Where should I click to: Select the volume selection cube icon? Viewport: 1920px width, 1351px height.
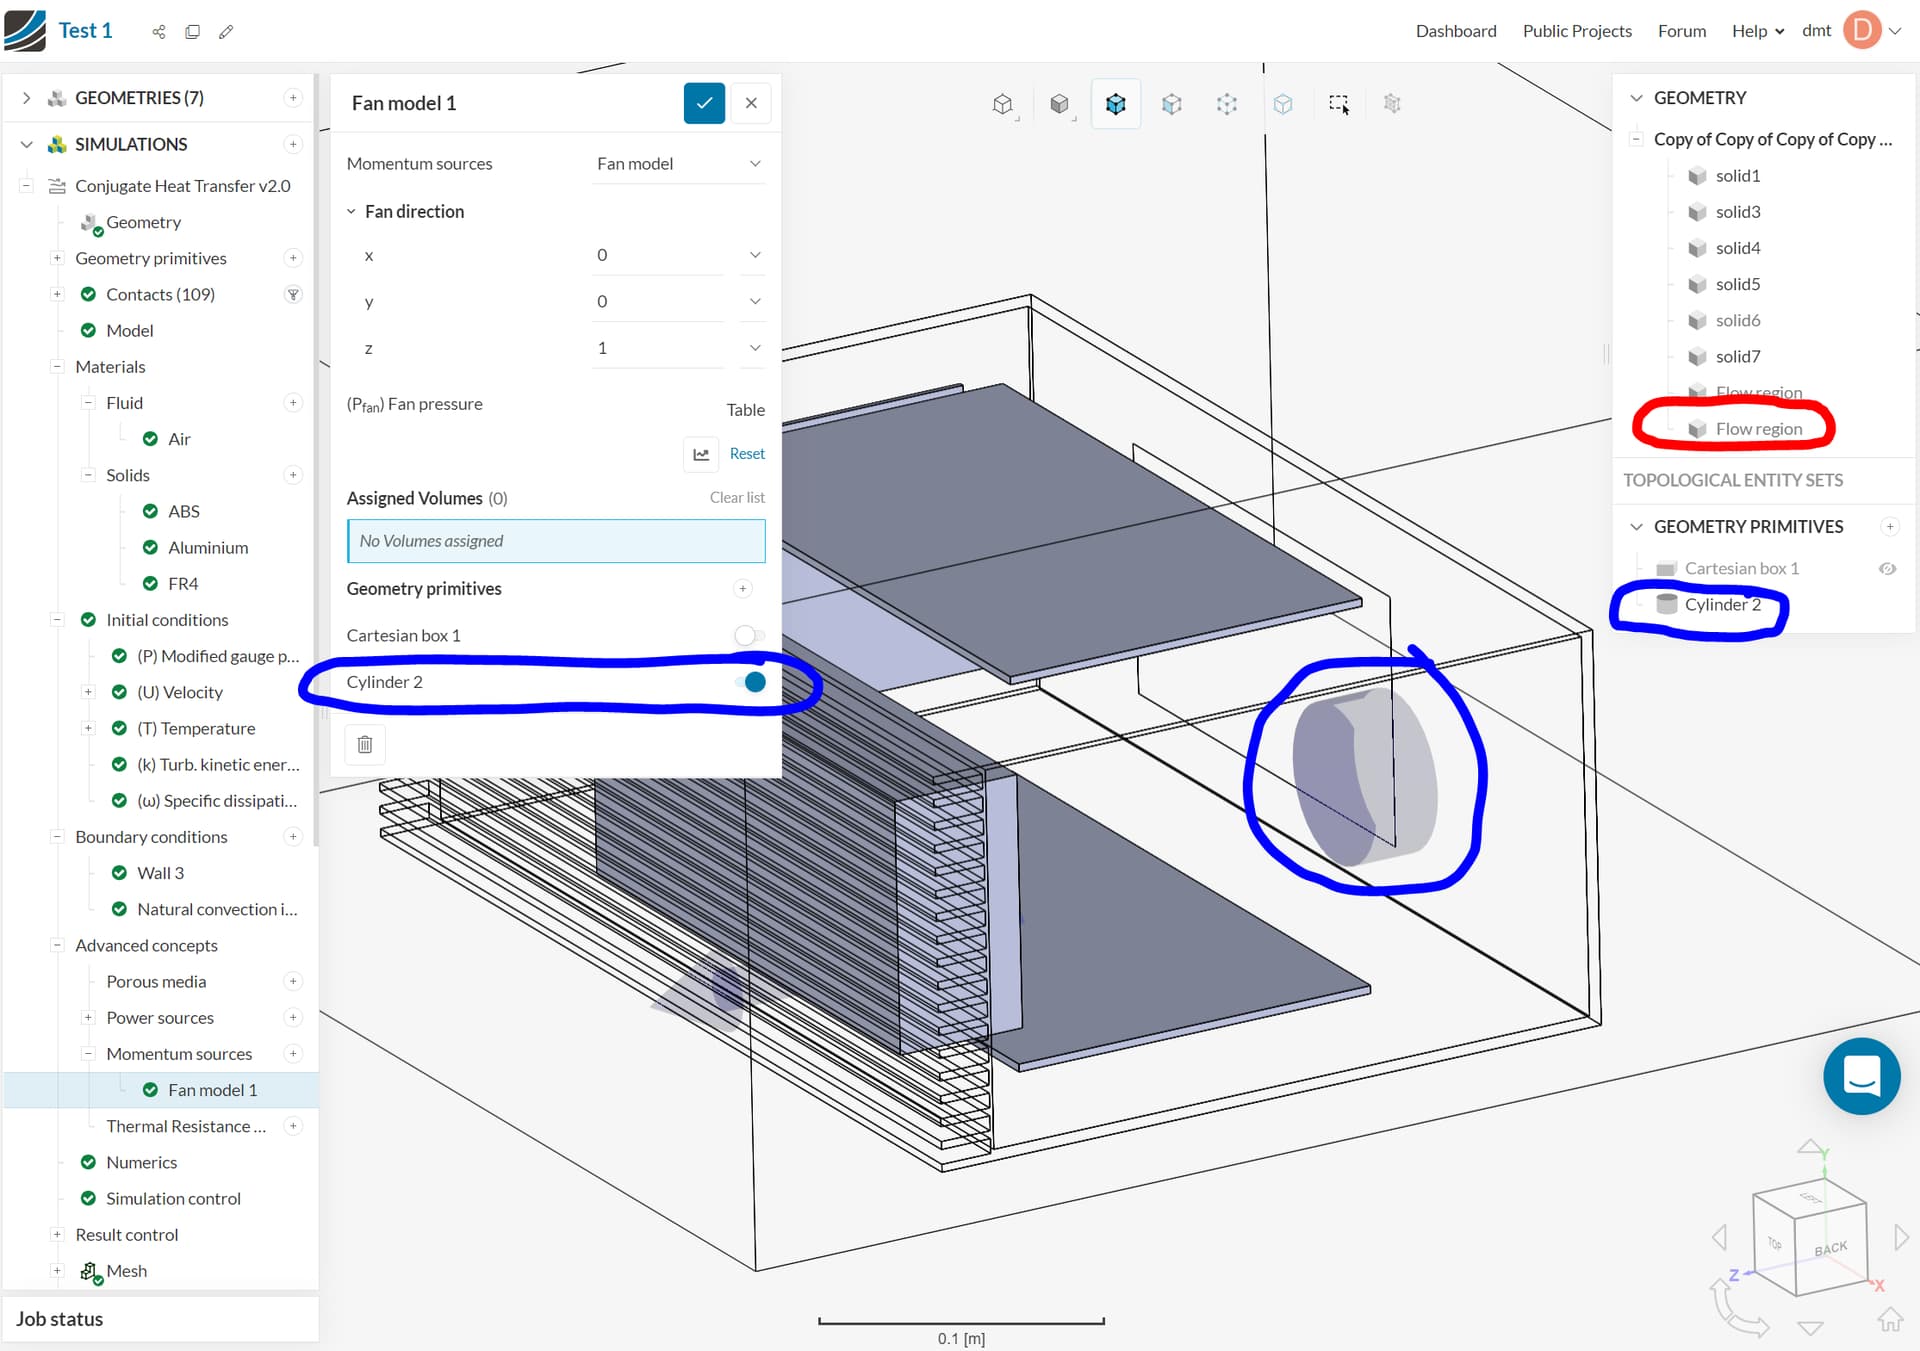point(1115,103)
